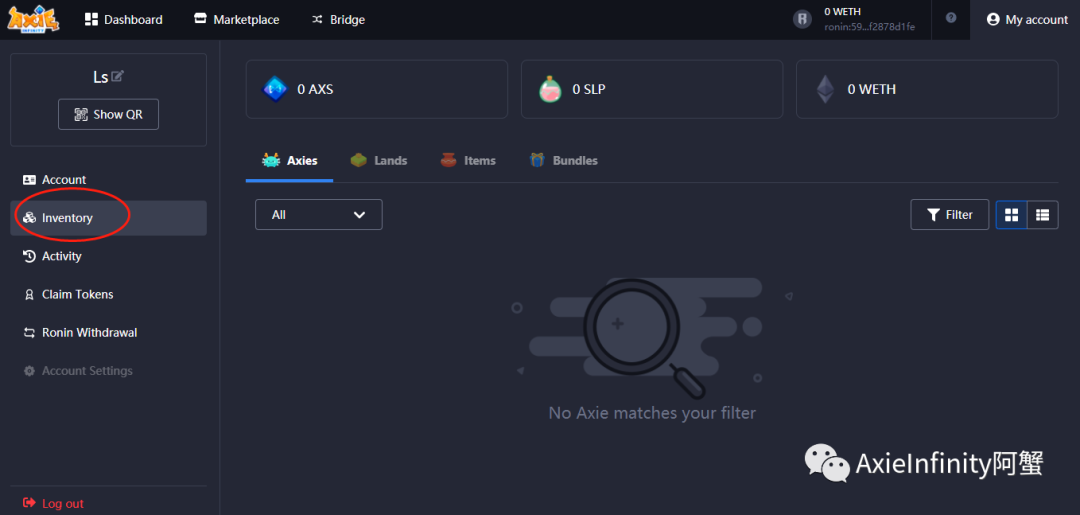Switch to the Lands tab
Image resolution: width=1080 pixels, height=515 pixels.
coord(378,160)
